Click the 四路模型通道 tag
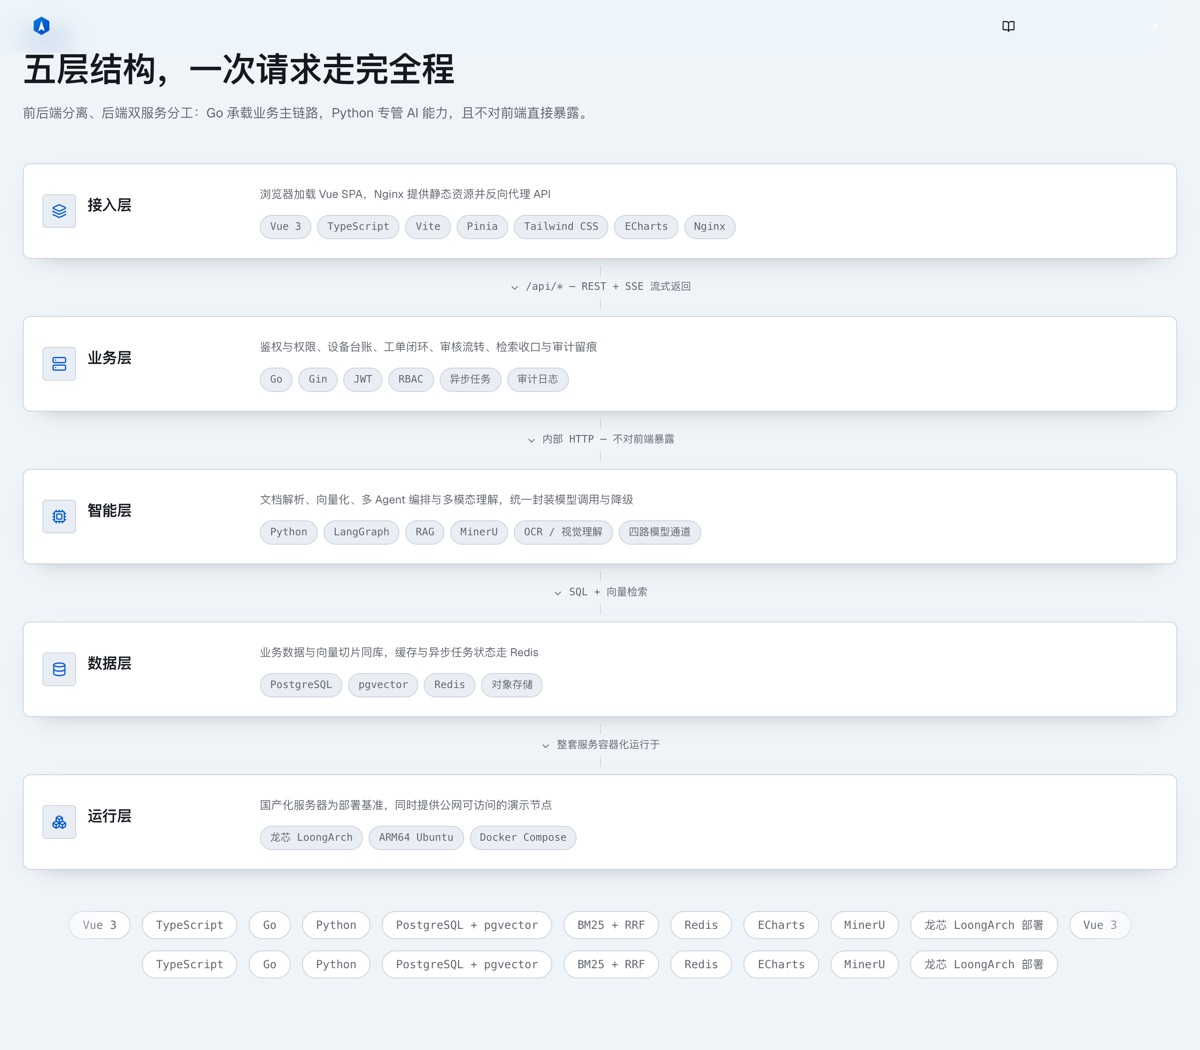This screenshot has height=1050, width=1200. pyautogui.click(x=660, y=533)
